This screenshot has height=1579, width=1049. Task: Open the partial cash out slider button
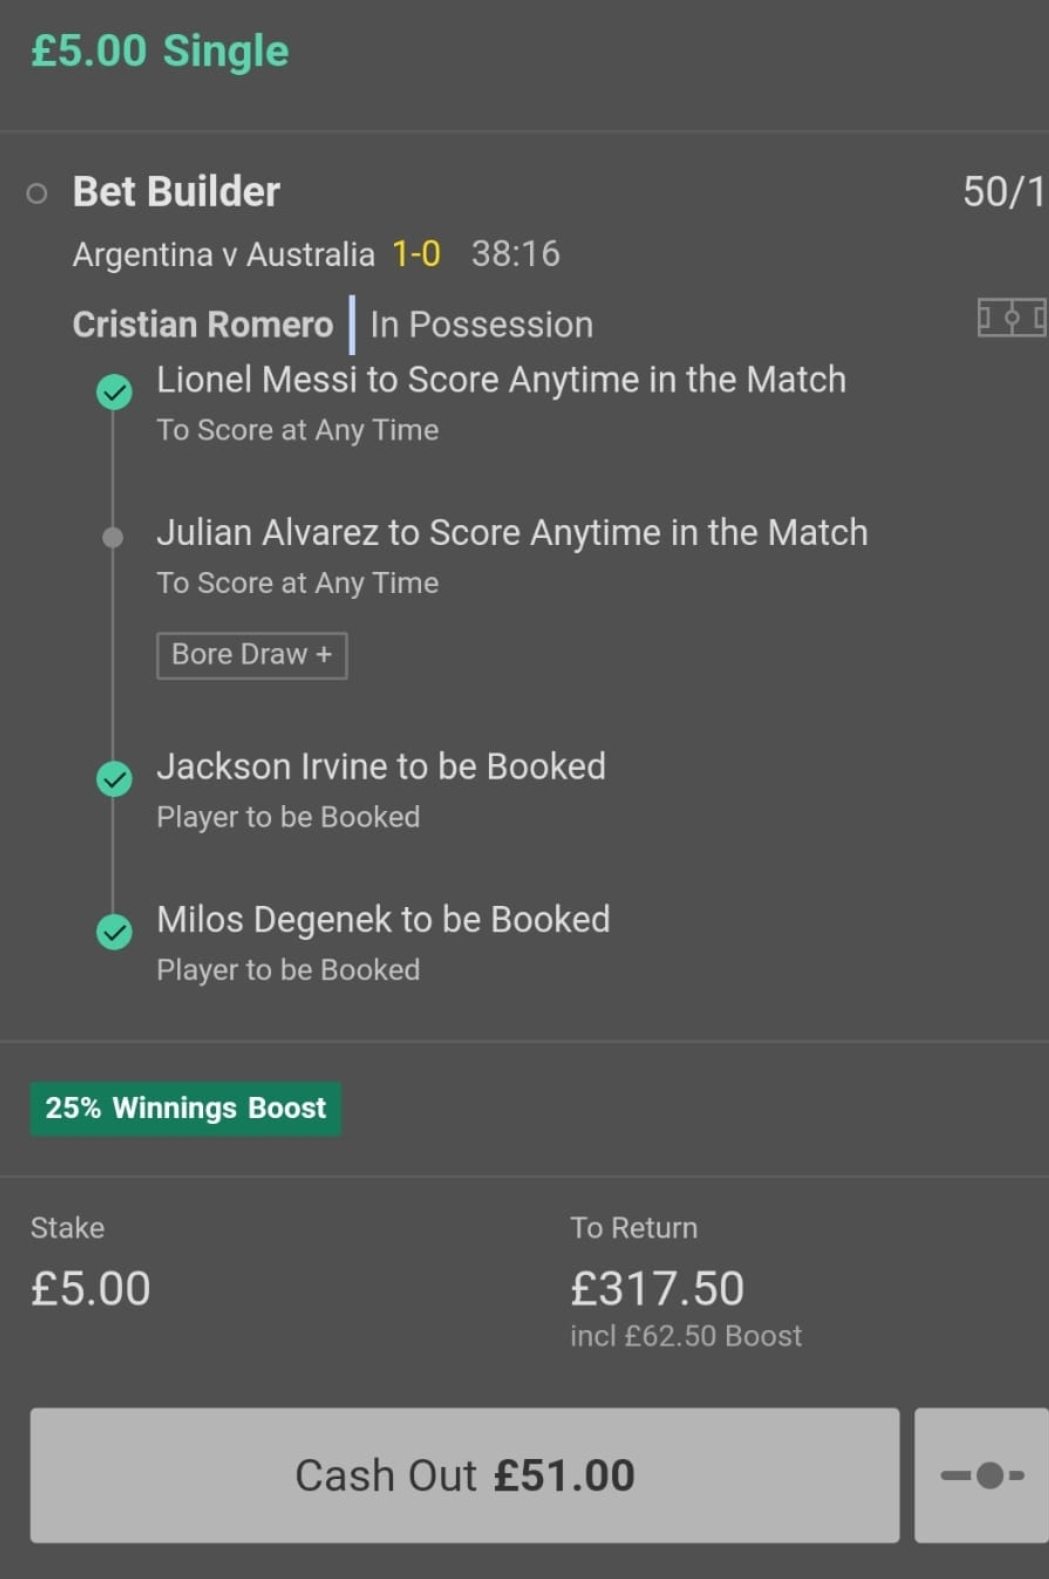[x=981, y=1475]
